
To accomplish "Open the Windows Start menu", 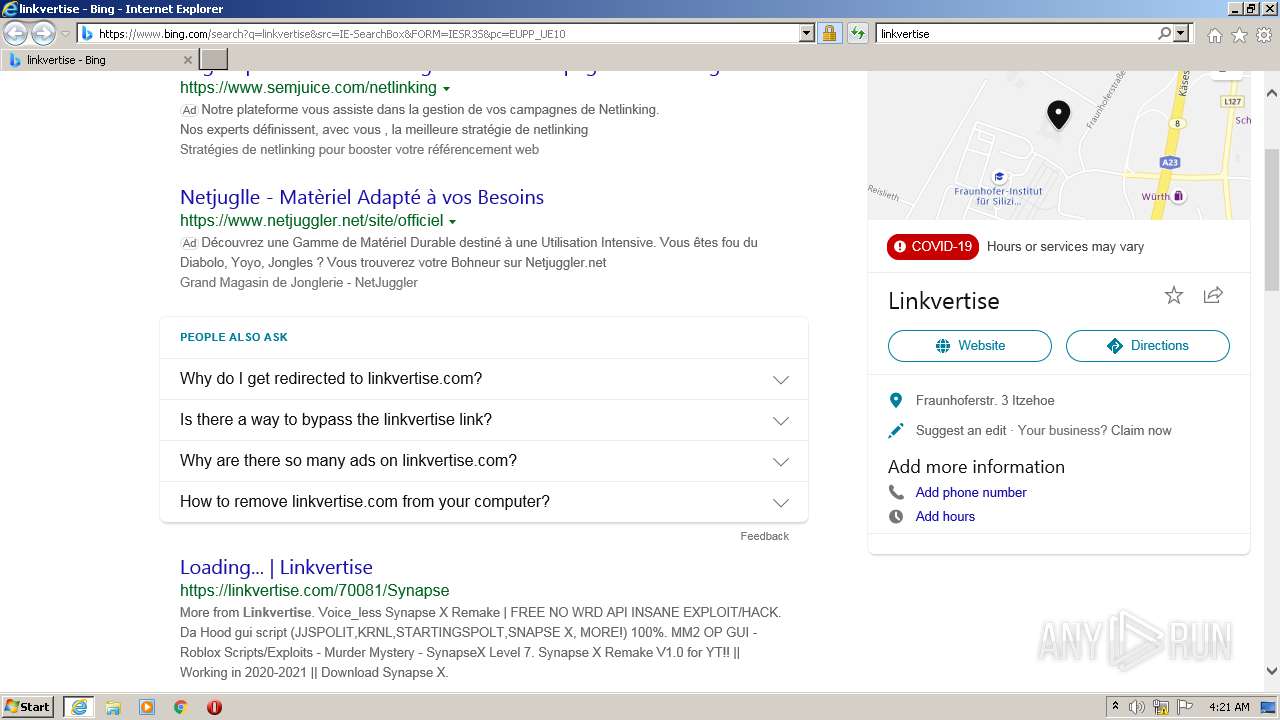I will point(28,706).
